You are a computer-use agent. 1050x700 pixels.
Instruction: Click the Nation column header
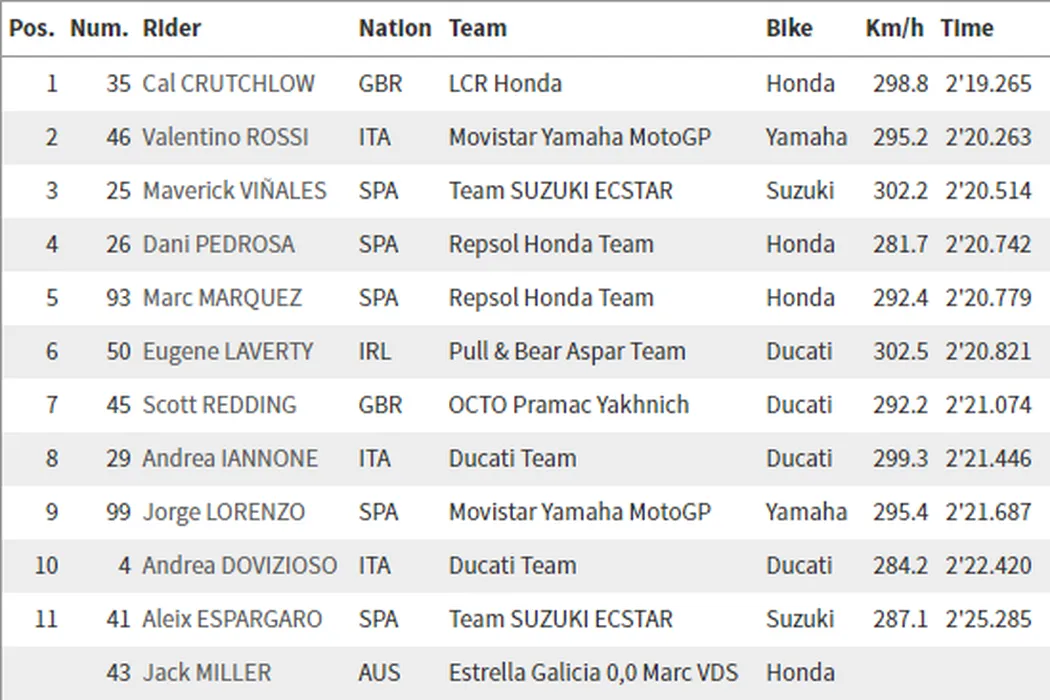[x=395, y=28]
